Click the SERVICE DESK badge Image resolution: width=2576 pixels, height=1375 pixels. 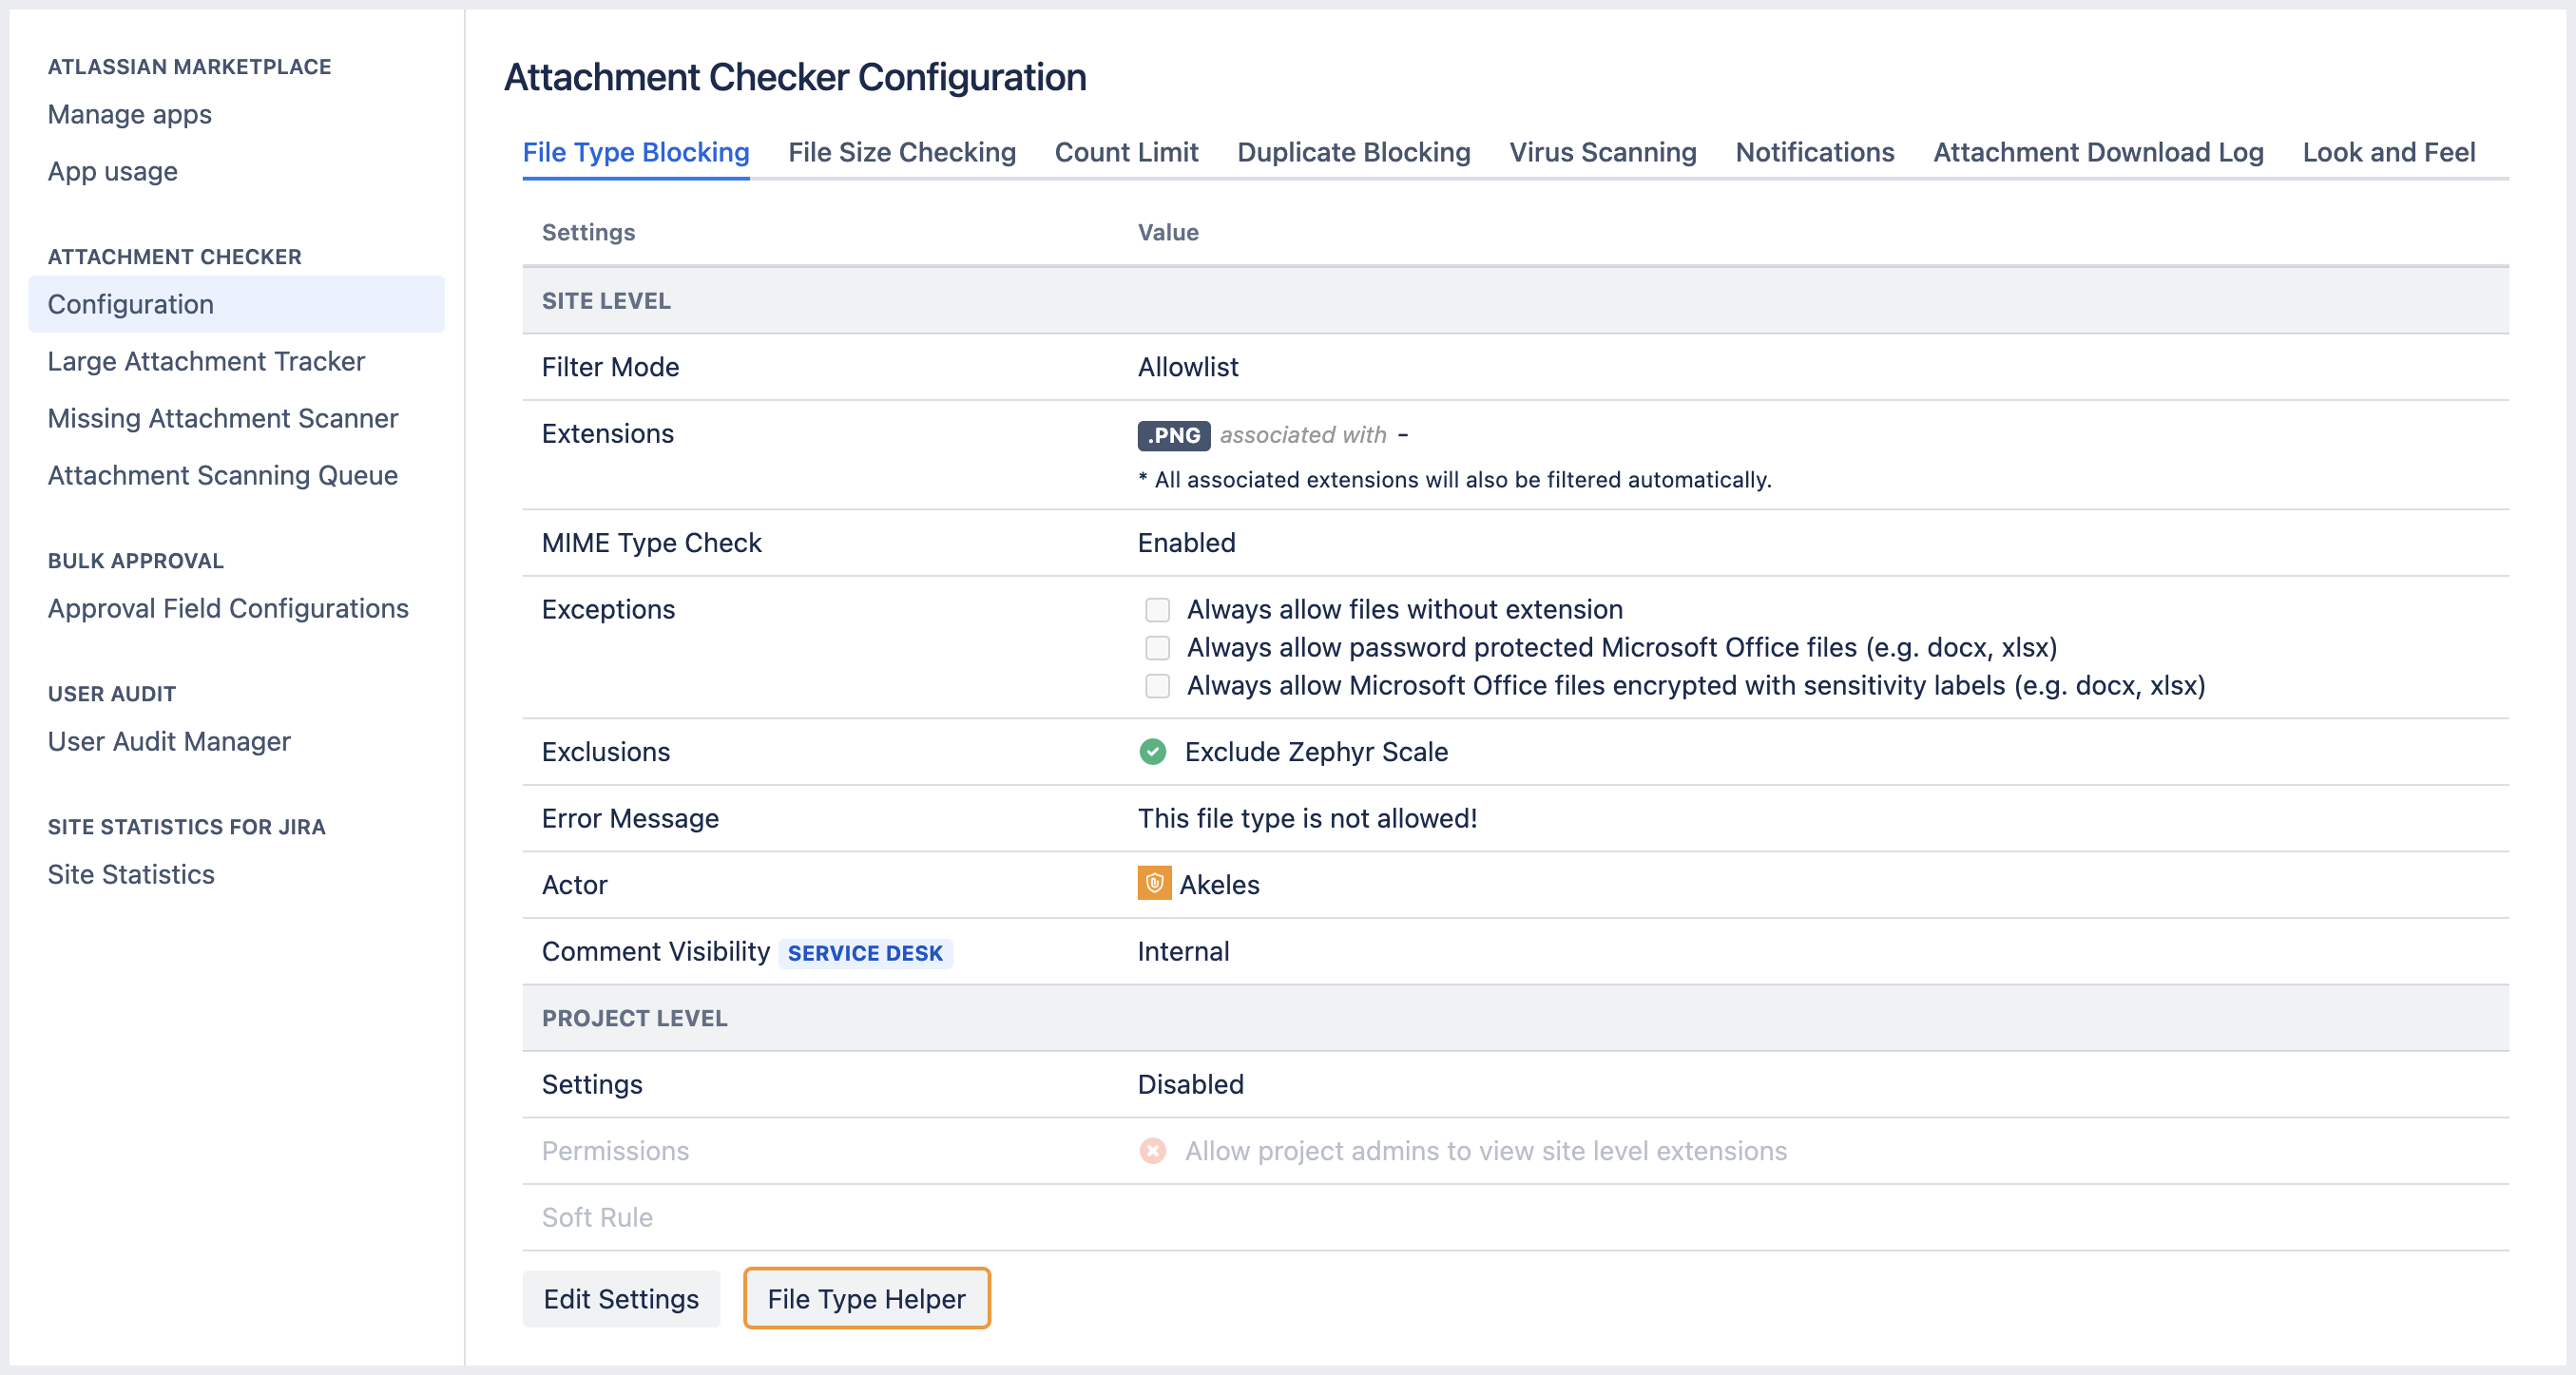pos(864,953)
